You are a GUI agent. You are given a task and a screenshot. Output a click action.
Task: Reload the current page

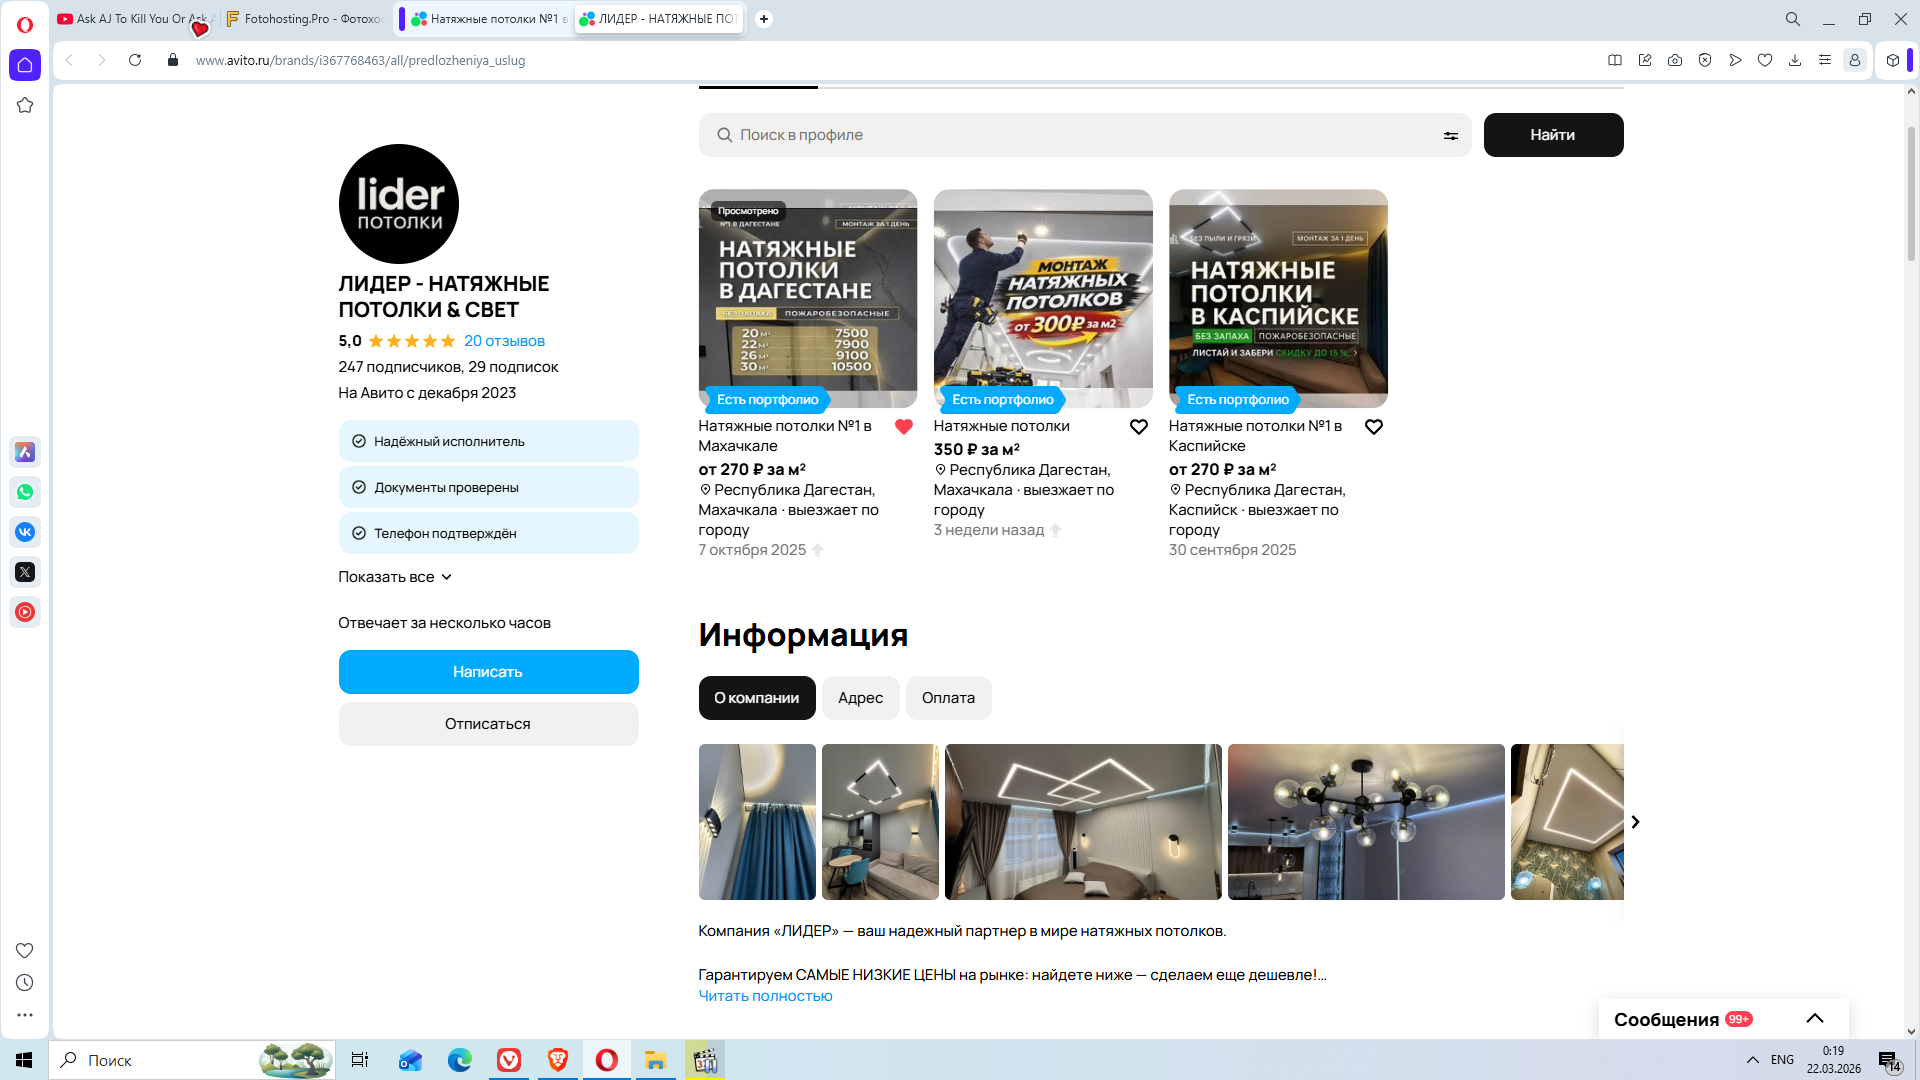point(135,60)
